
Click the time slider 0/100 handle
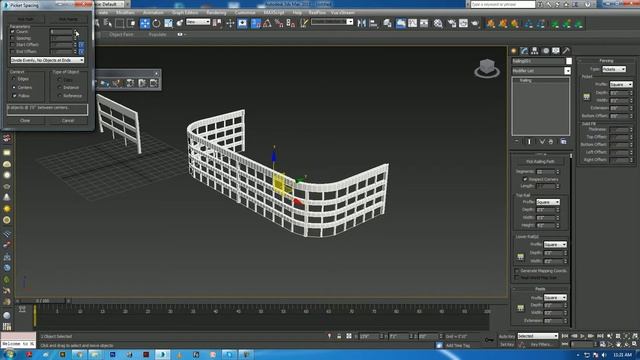[x=42, y=301]
